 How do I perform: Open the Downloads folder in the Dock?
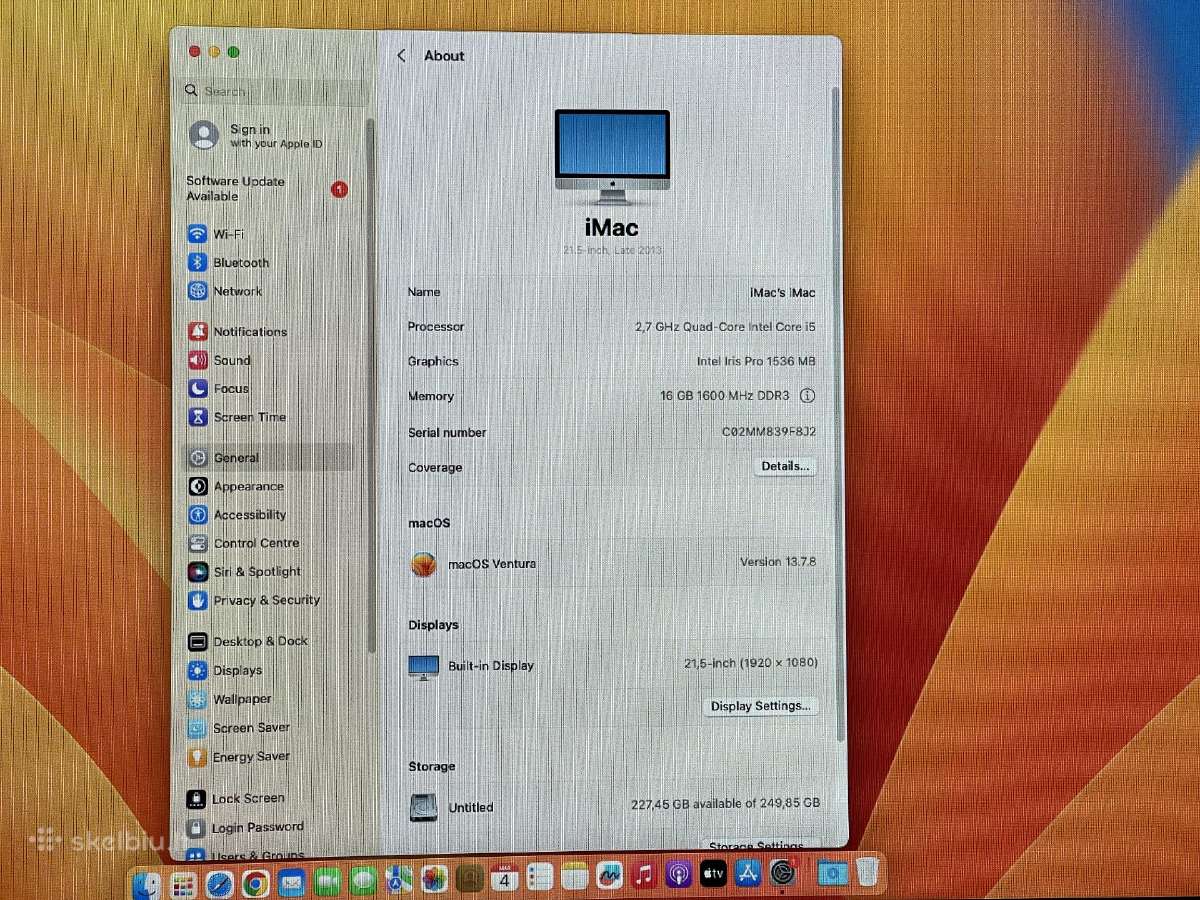click(832, 873)
